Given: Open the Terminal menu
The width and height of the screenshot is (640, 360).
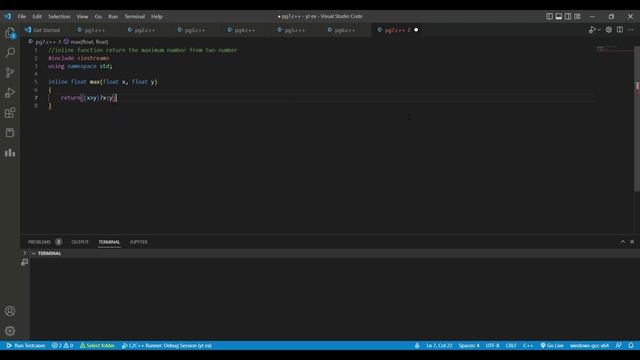Looking at the screenshot, I should 135,17.
